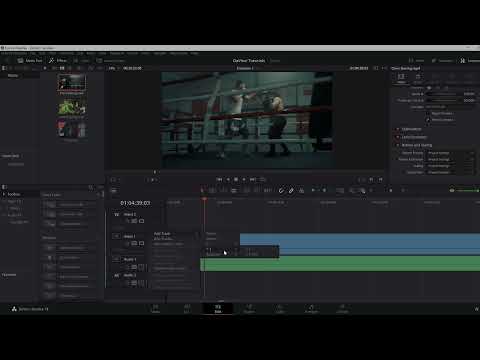480x360 pixels.
Task: Select the first media pool clip thumbnail
Action: click(72, 82)
